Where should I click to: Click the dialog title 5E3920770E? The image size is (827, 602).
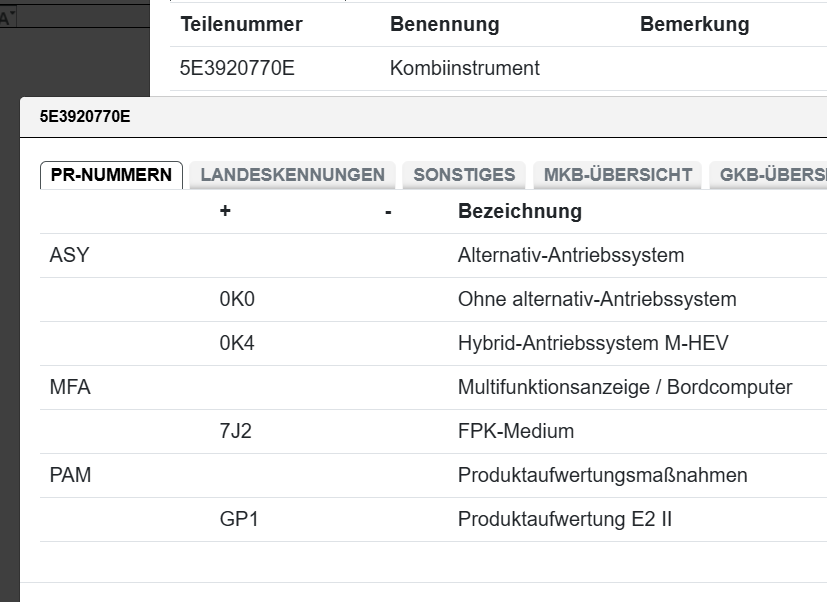85,117
